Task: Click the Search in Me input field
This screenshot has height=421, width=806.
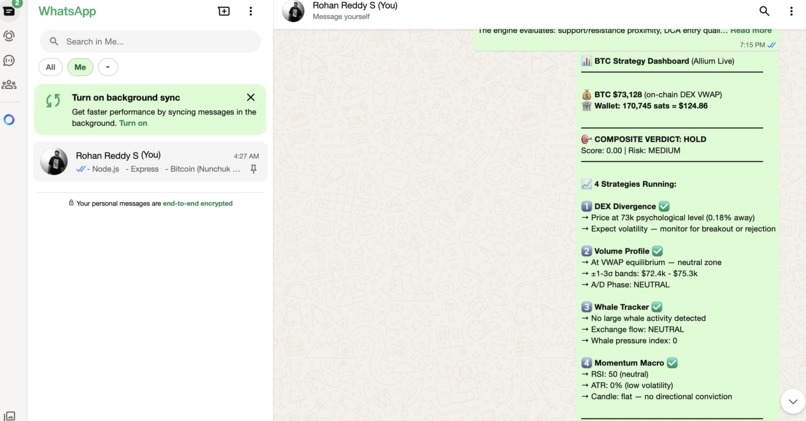Action: [x=150, y=41]
